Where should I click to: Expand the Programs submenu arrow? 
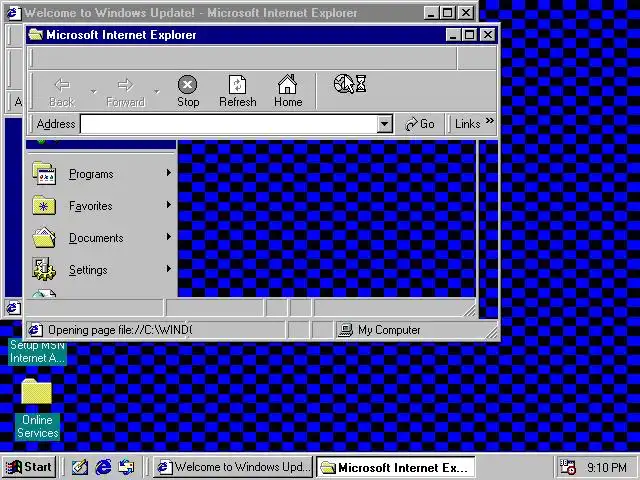pos(169,173)
